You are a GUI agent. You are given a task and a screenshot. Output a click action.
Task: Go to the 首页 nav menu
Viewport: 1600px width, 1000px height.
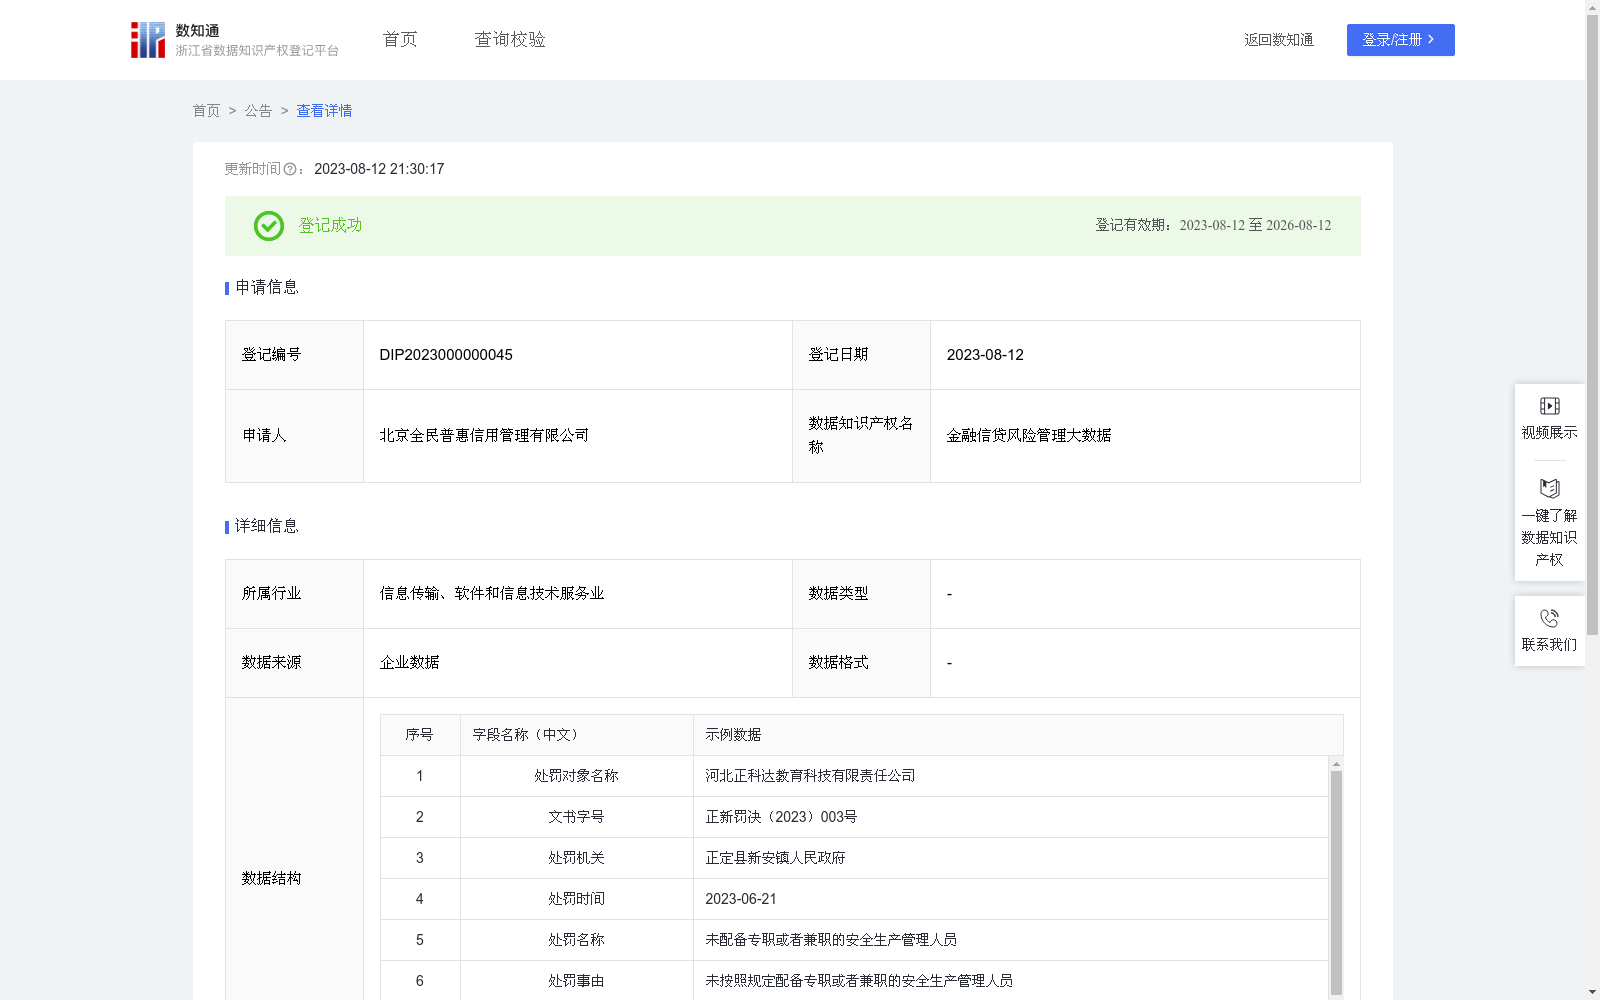(400, 40)
